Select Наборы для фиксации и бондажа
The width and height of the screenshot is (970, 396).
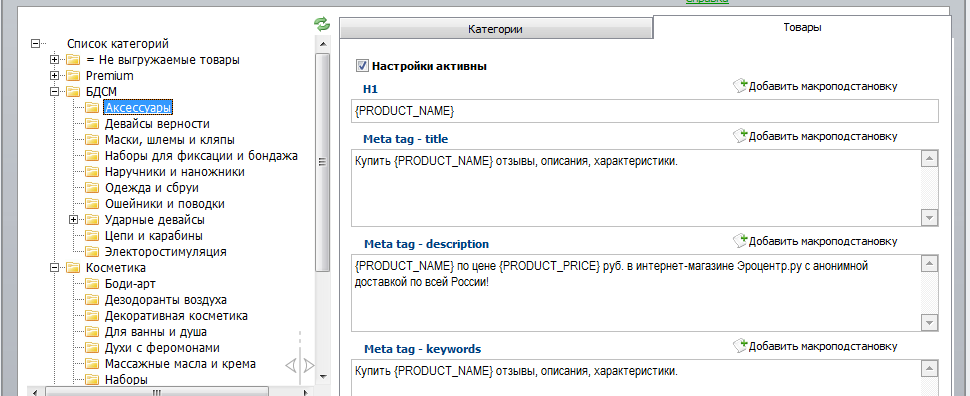point(201,156)
